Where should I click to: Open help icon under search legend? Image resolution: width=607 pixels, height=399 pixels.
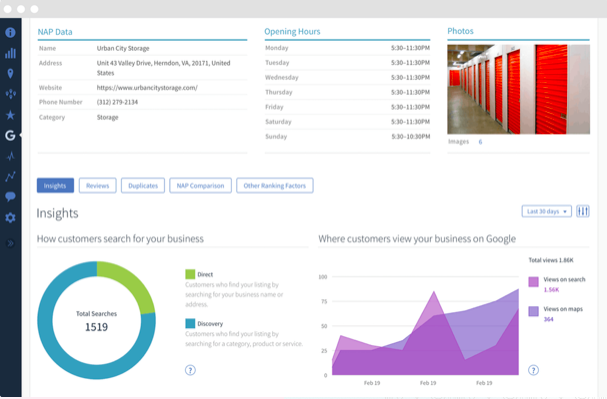(x=190, y=370)
